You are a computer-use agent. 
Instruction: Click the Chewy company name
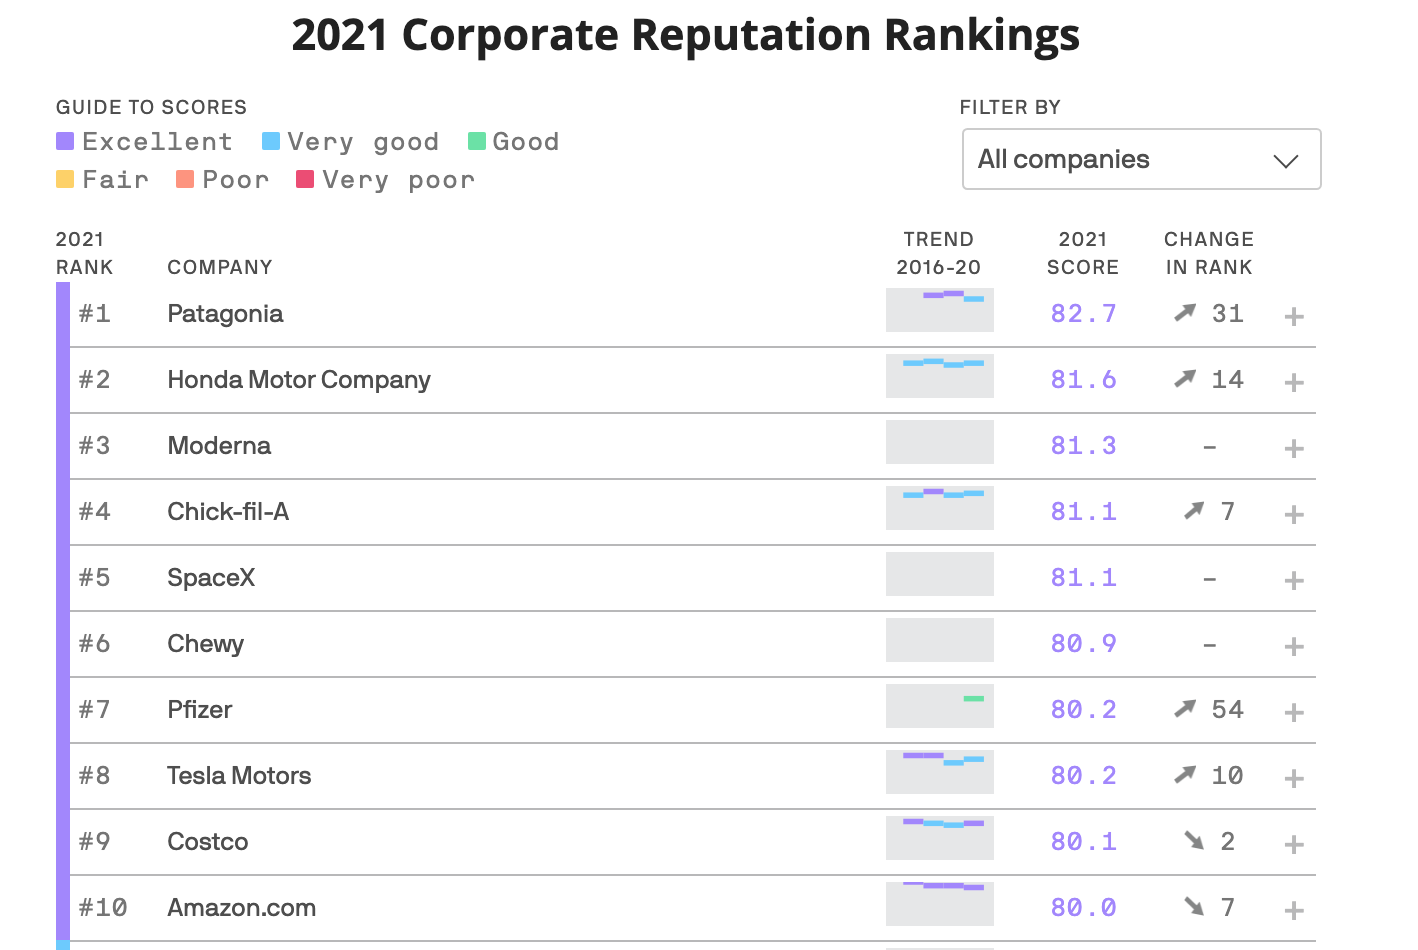tap(205, 643)
